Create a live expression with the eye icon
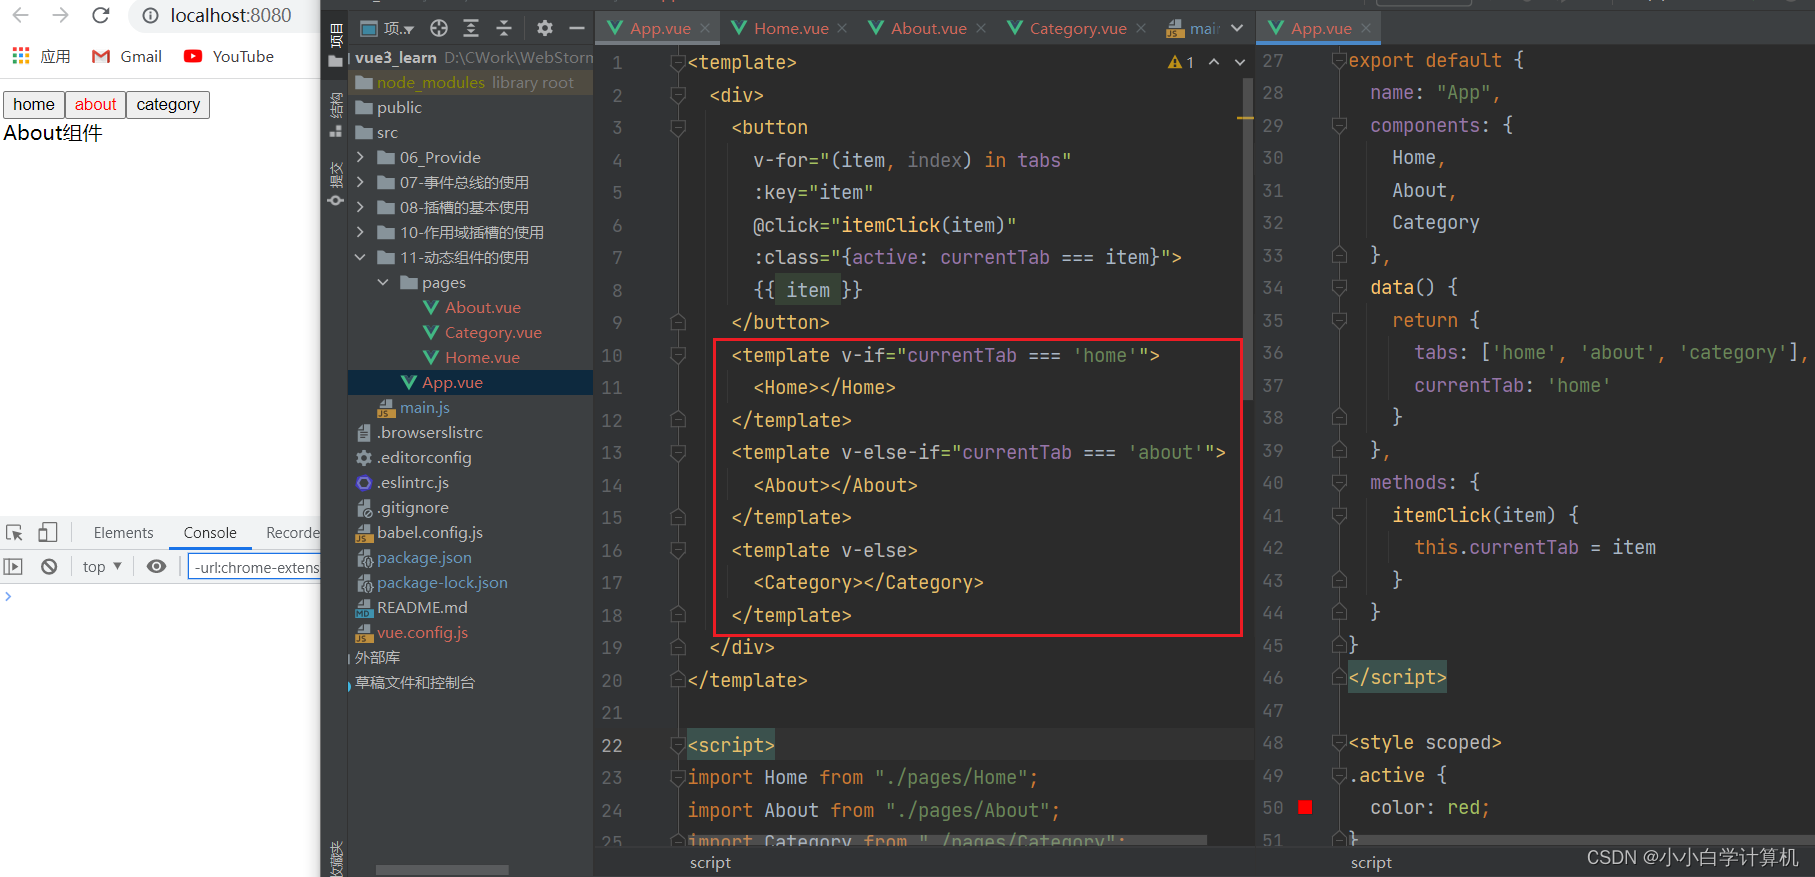This screenshot has width=1815, height=877. click(x=156, y=567)
